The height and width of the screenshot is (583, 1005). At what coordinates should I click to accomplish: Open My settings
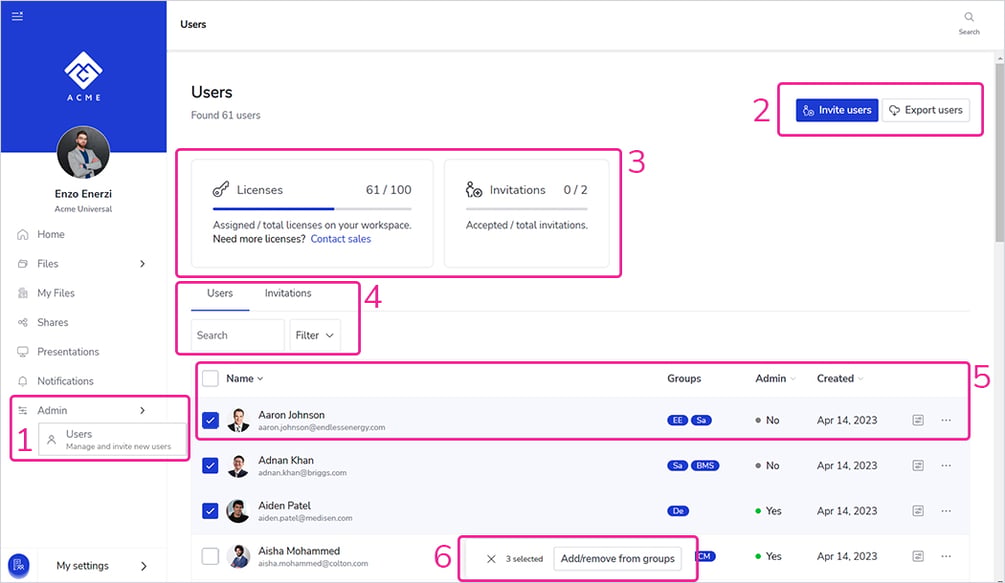tap(83, 566)
